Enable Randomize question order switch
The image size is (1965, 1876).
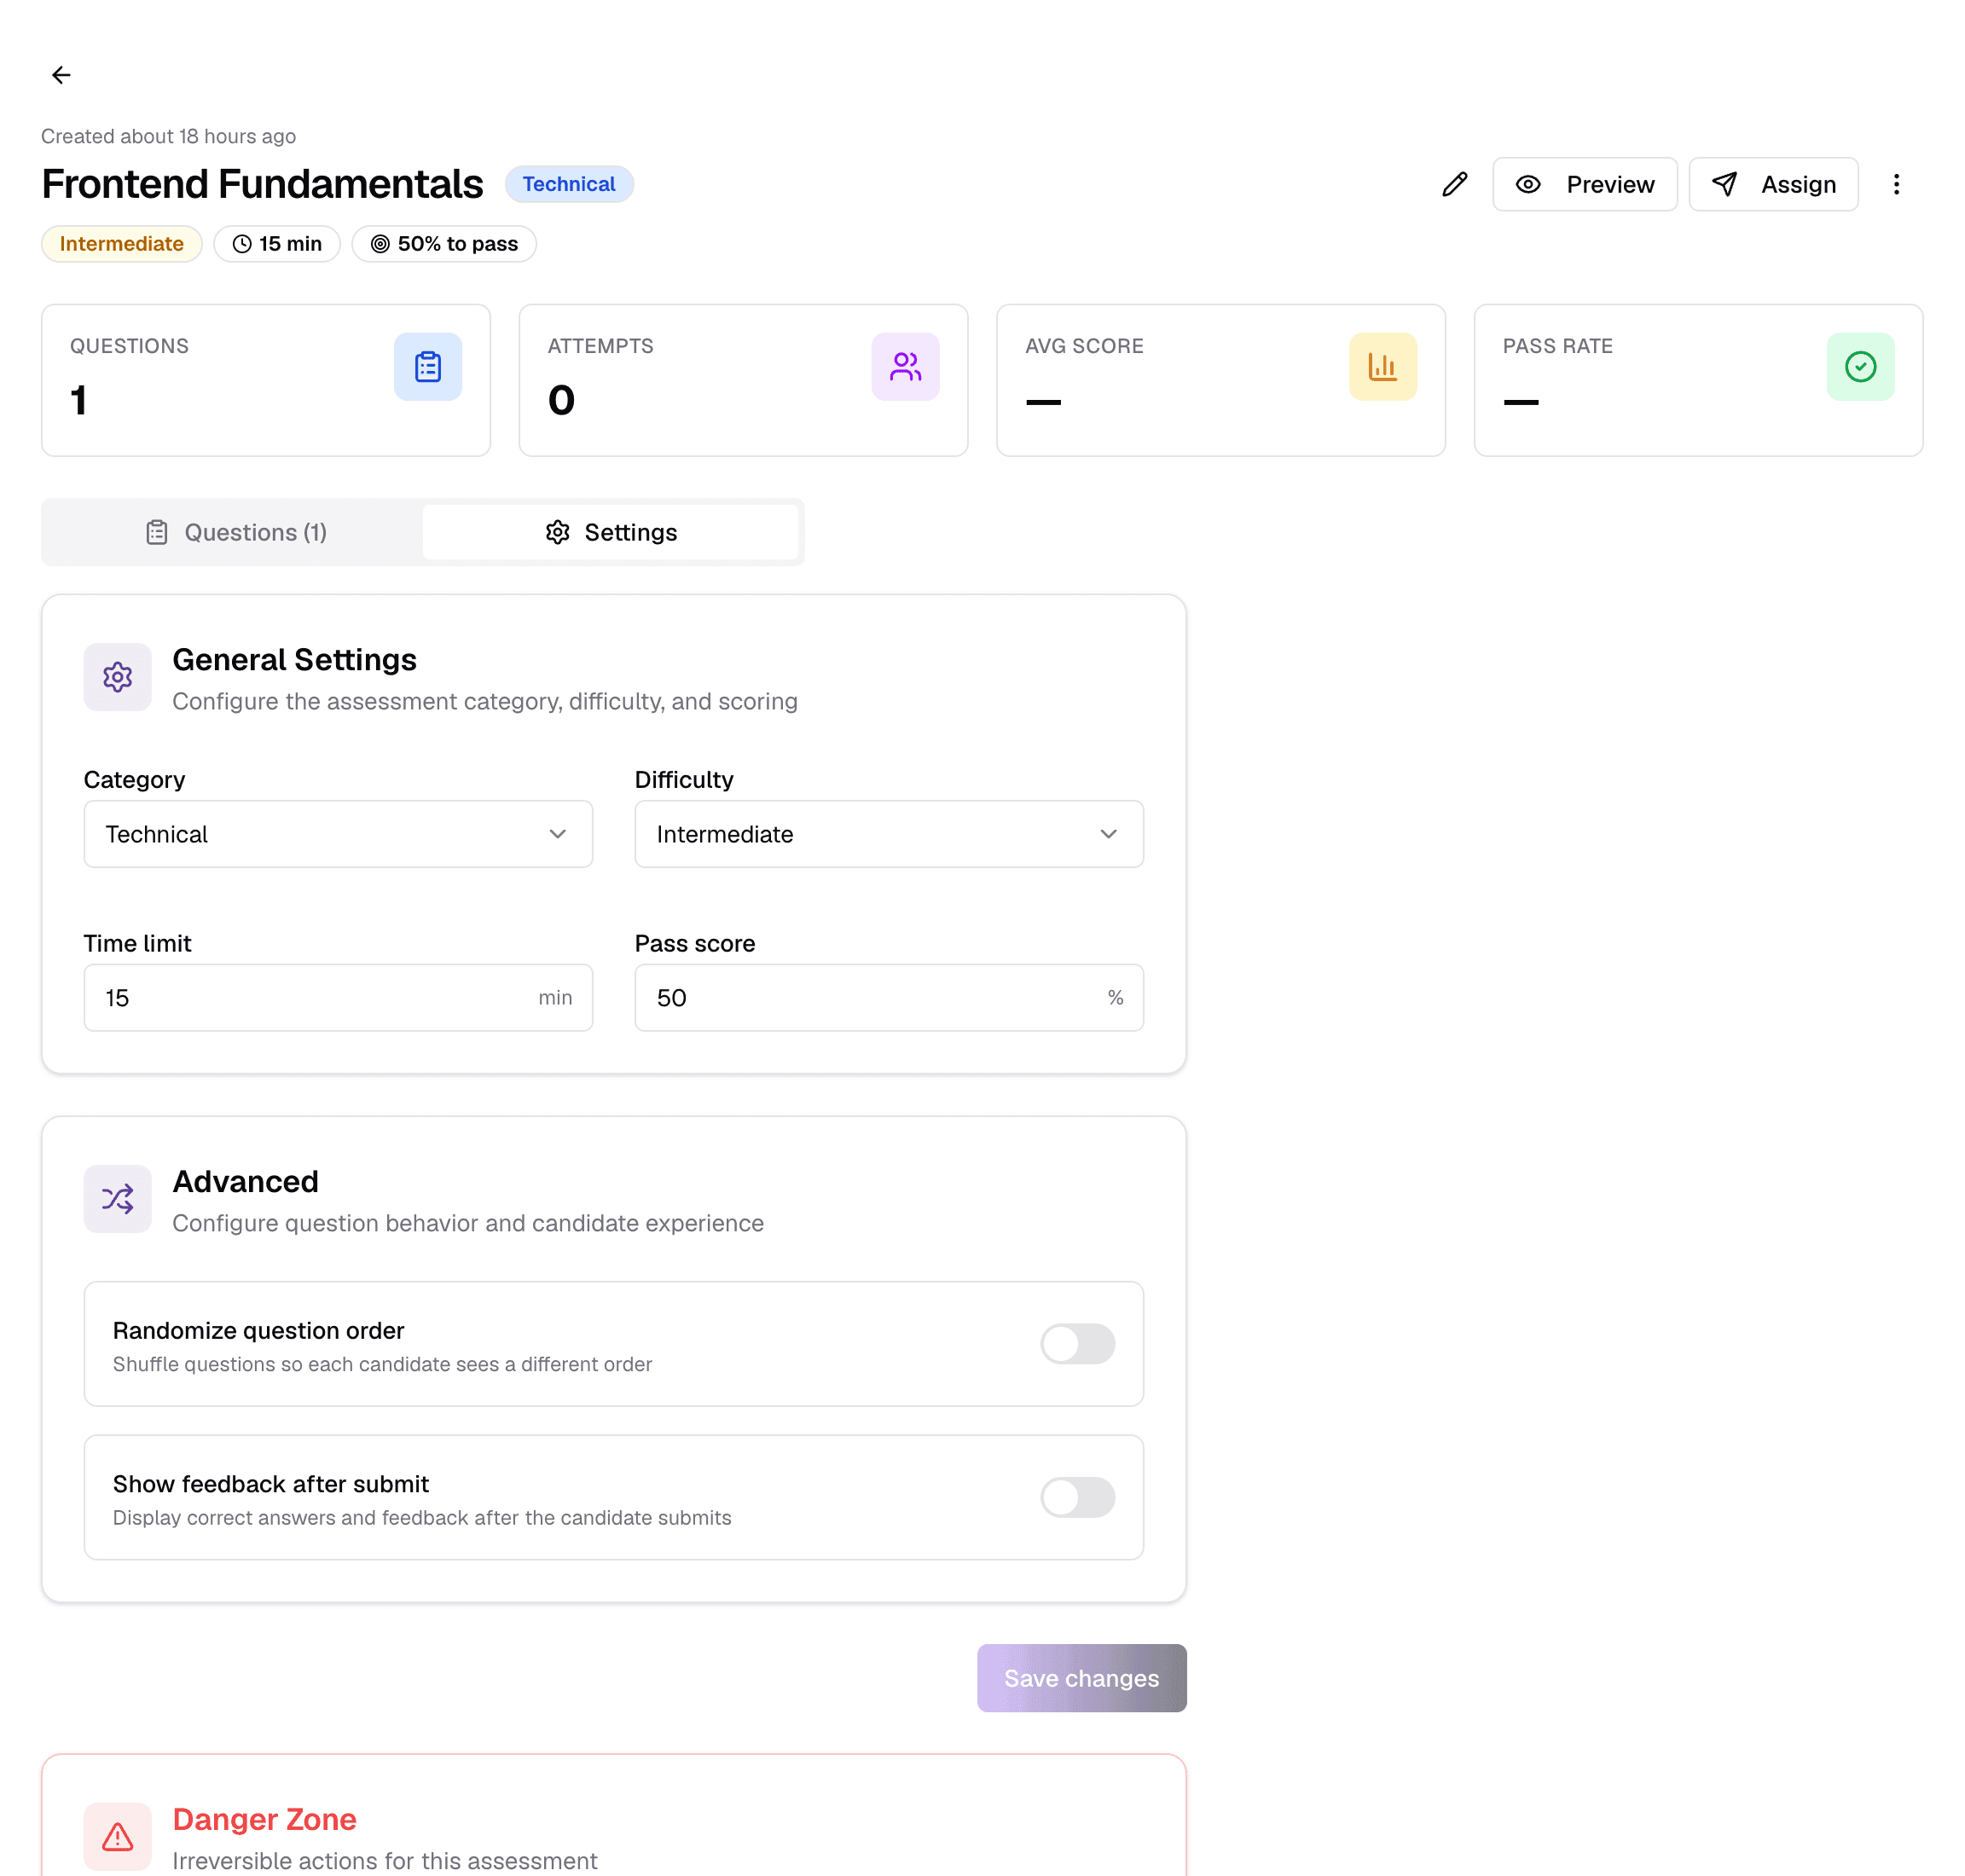[x=1077, y=1344]
